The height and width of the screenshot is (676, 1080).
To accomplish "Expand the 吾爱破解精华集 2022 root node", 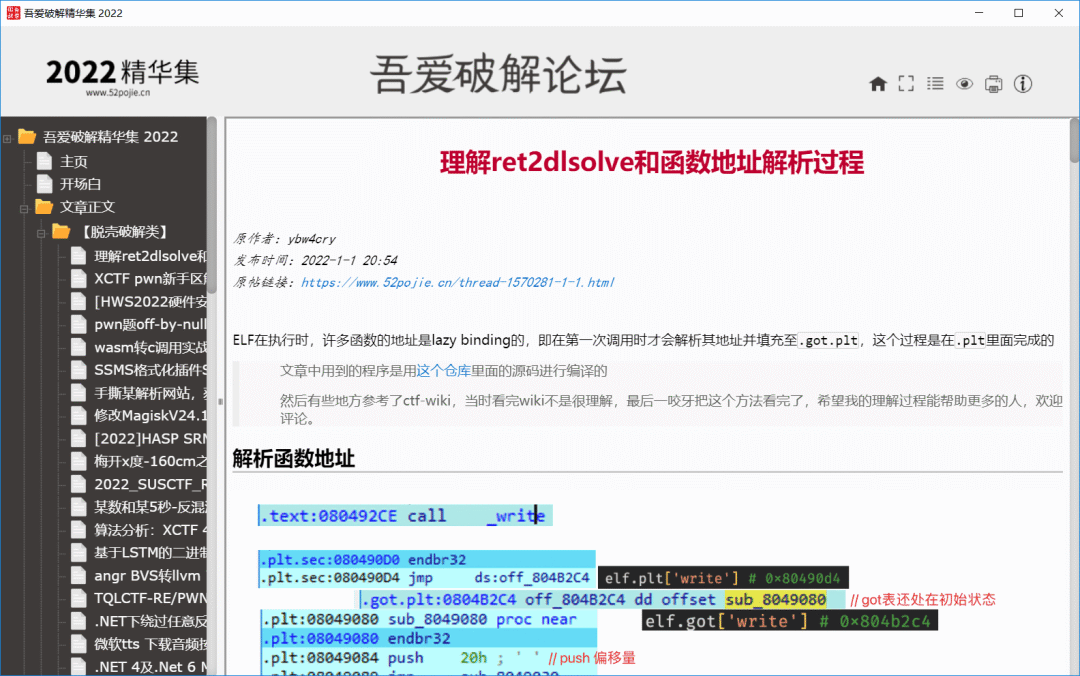I will pos(8,138).
